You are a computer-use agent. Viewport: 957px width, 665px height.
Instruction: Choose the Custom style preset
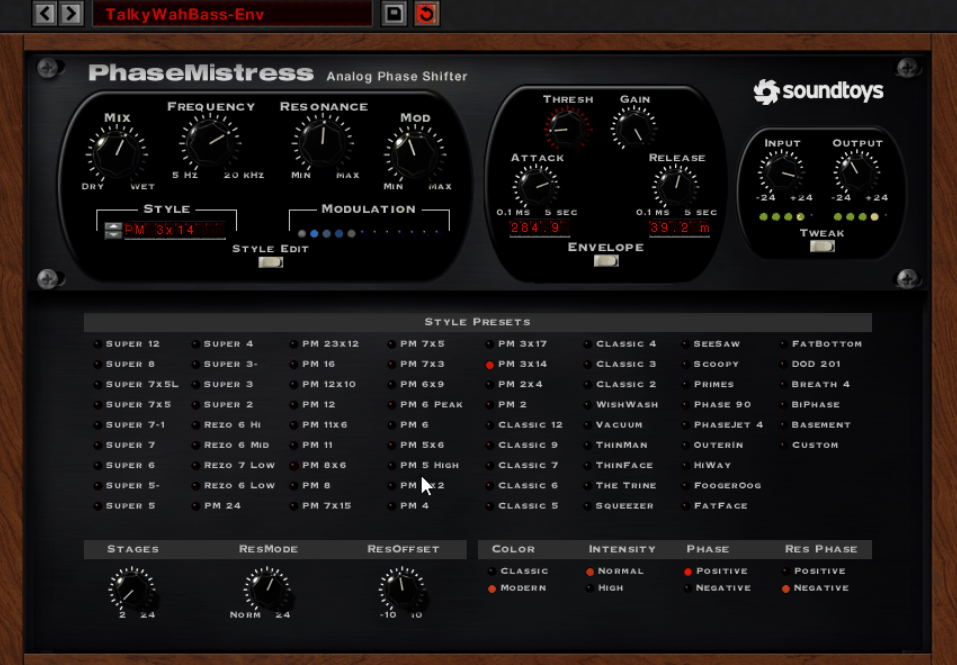(x=810, y=445)
